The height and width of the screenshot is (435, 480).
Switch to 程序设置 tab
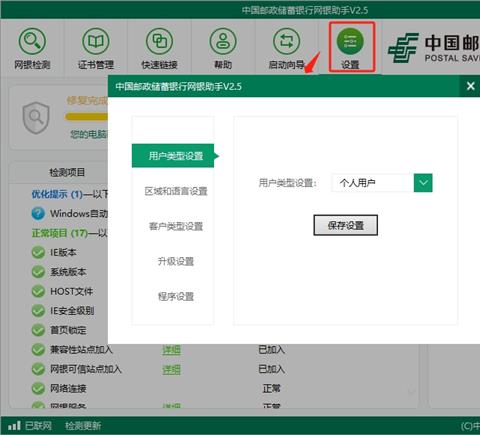coord(176,296)
